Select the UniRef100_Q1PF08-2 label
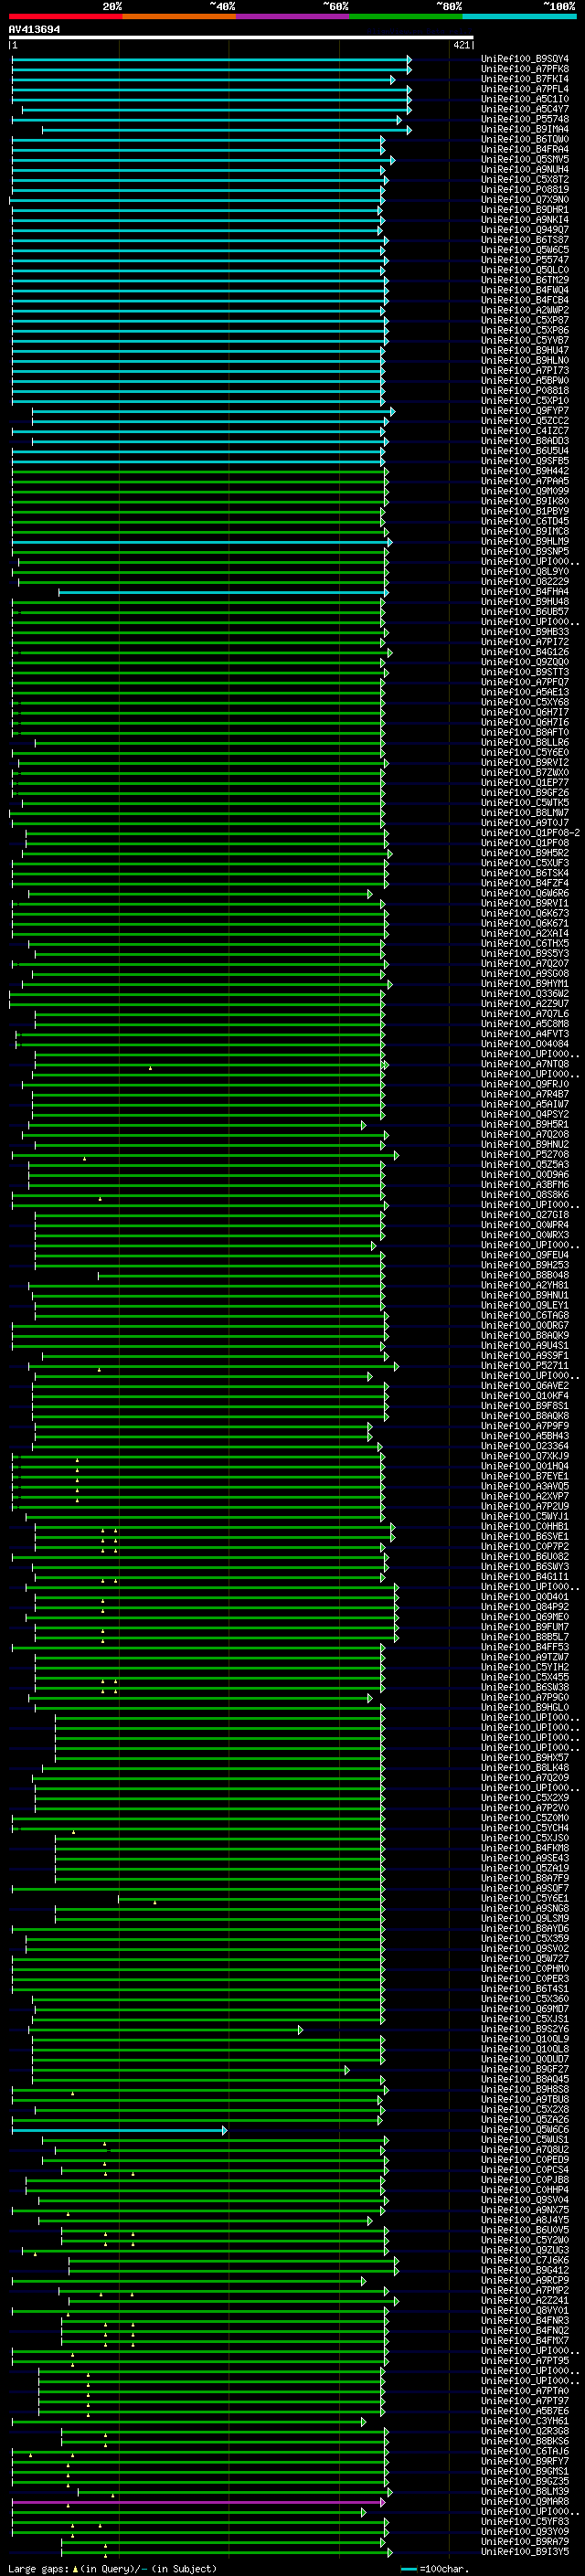The width and height of the screenshot is (585, 2576). (530, 833)
